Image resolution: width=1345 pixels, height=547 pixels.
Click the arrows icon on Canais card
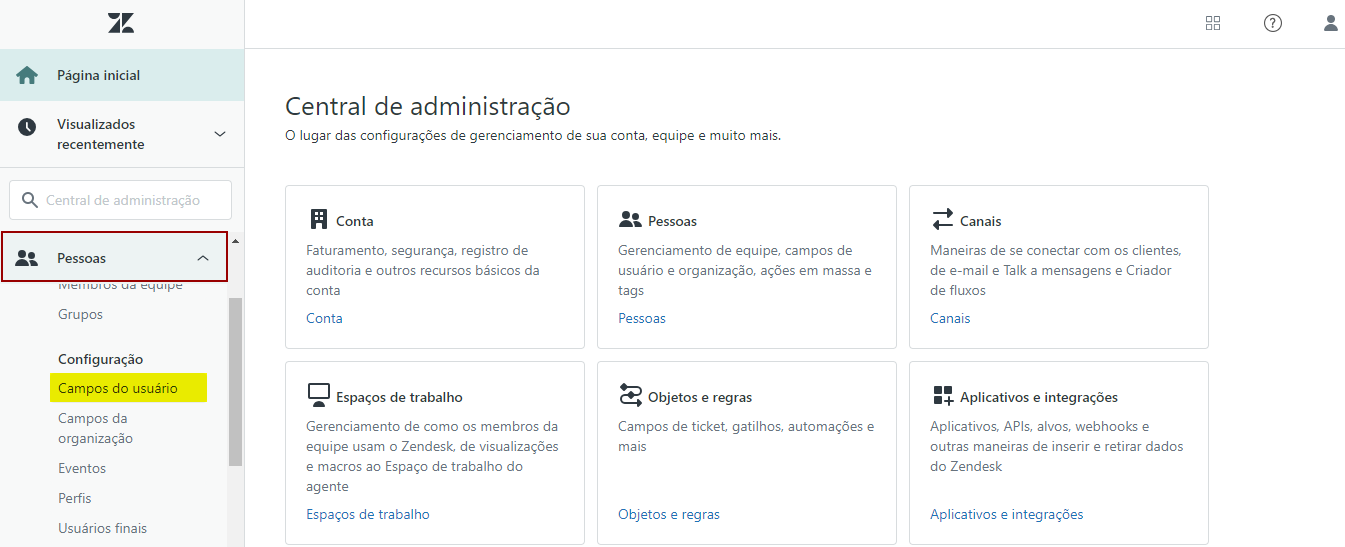942,219
